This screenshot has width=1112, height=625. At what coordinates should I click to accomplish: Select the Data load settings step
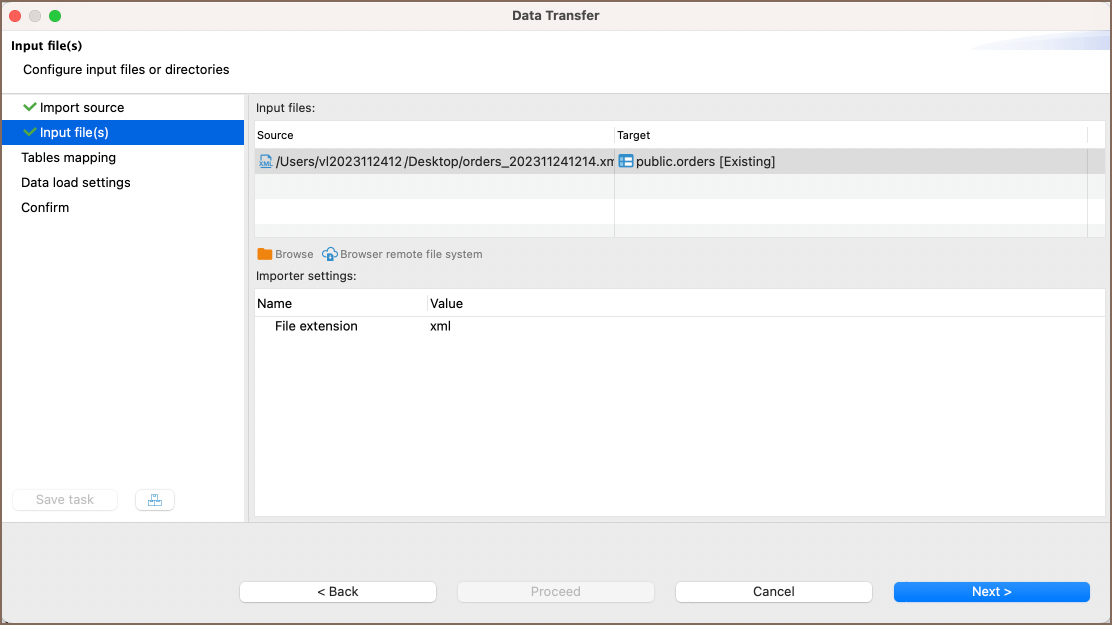click(x=76, y=182)
